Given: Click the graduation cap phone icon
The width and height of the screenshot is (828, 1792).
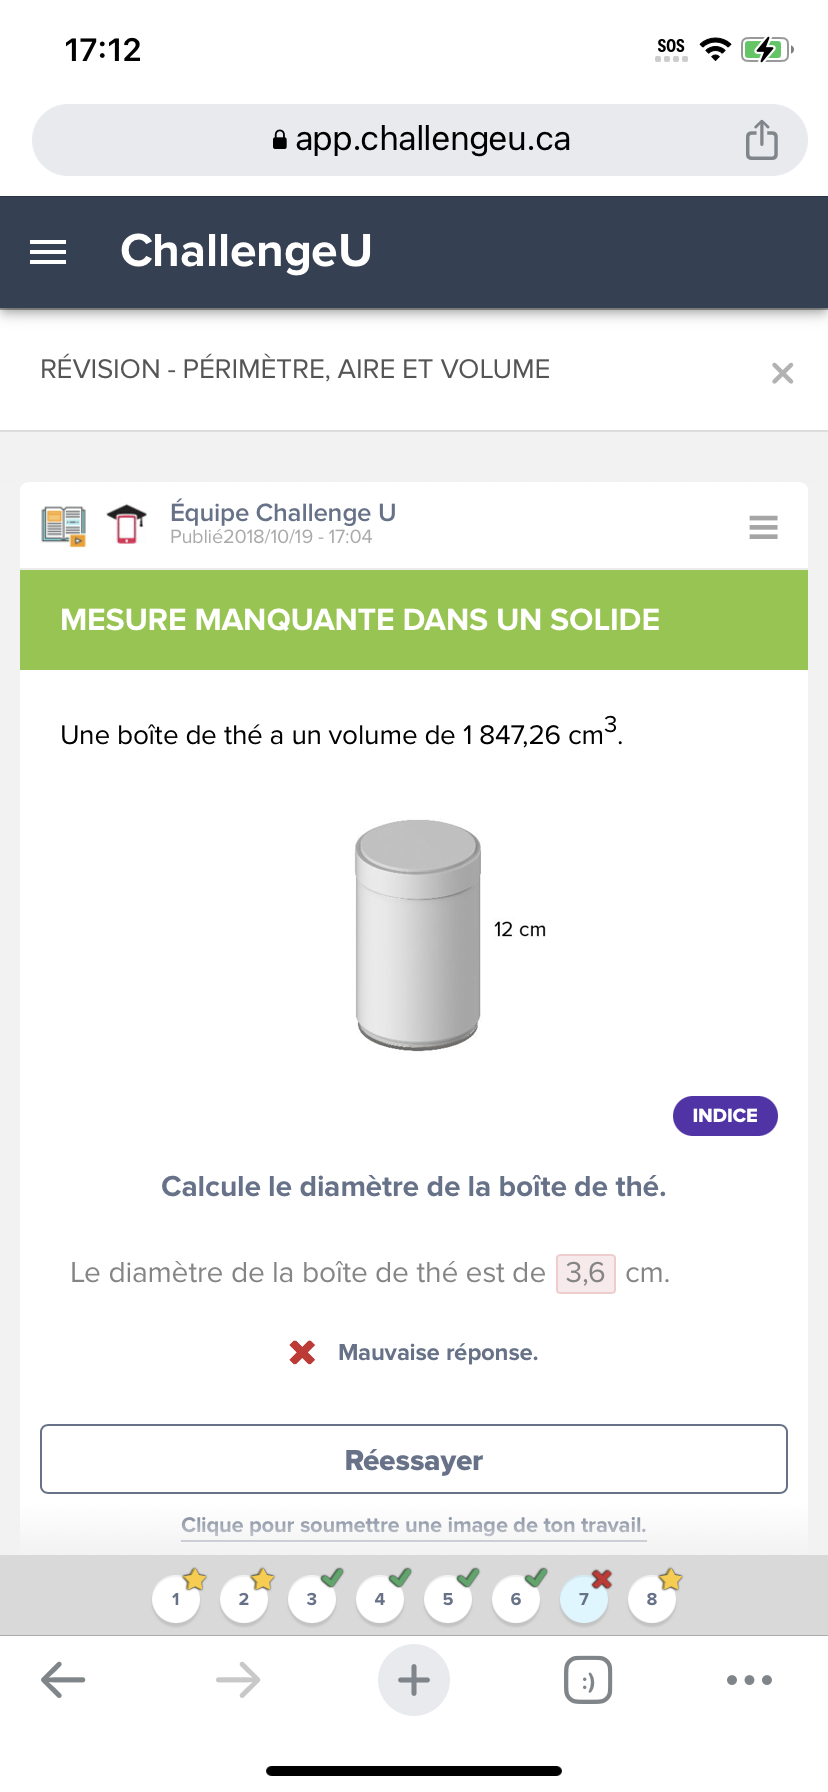Looking at the screenshot, I should (x=126, y=524).
